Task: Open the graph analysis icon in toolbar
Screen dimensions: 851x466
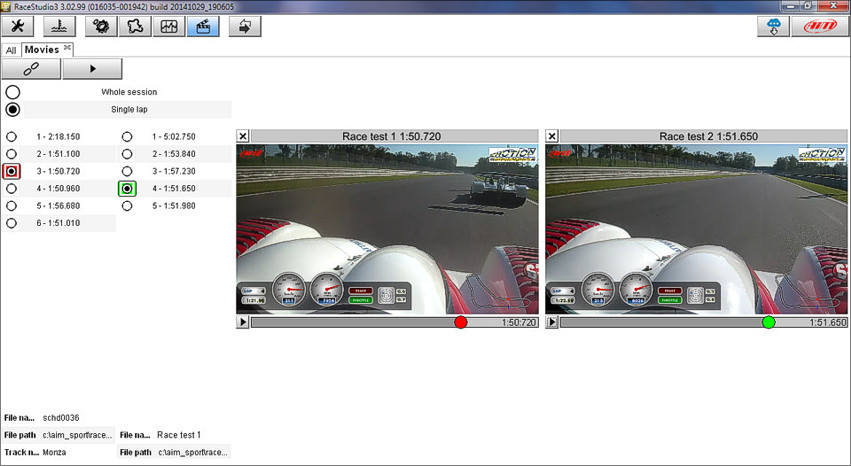Action: 169,27
